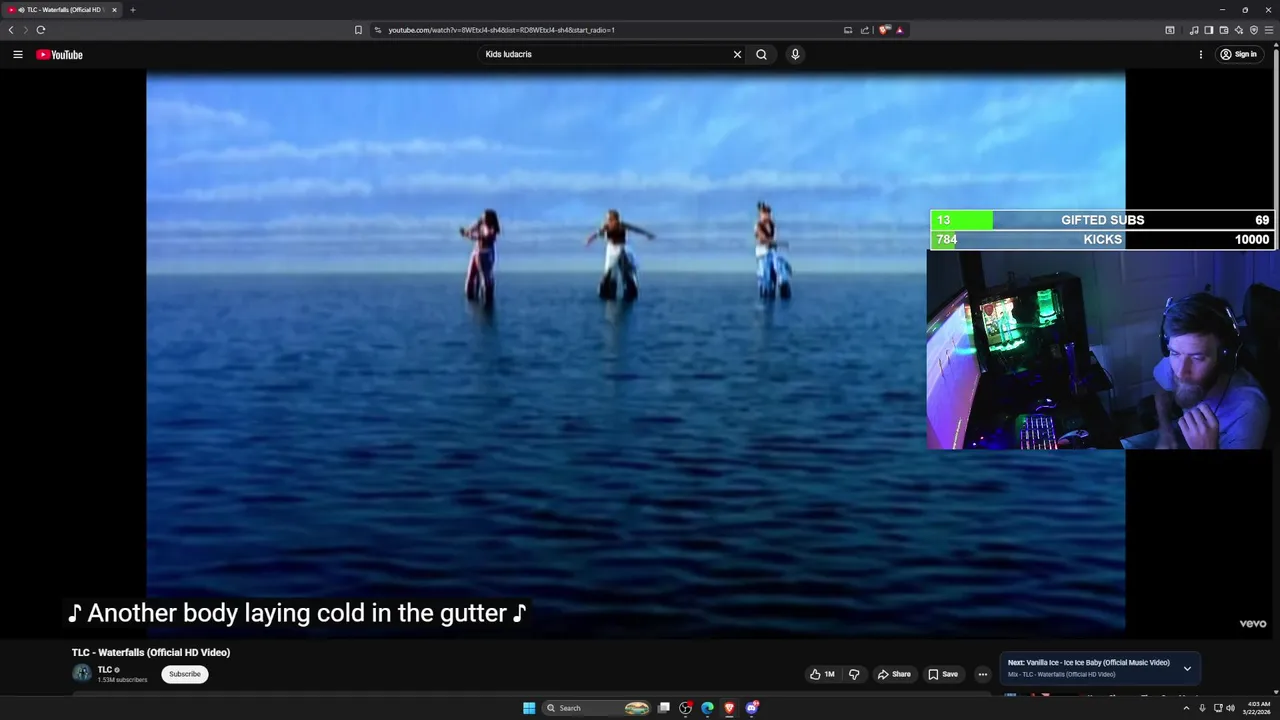
Task: Open more actions ellipsis beside Save
Action: tap(982, 674)
